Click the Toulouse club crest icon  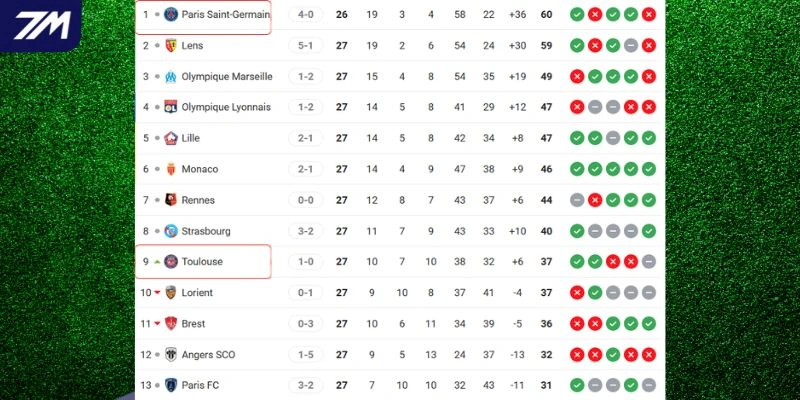(x=171, y=262)
